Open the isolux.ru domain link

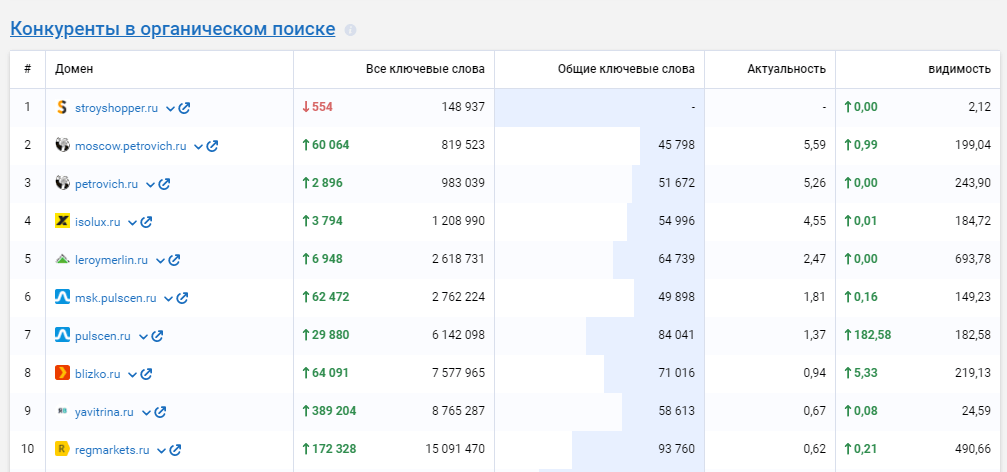[x=98, y=222]
